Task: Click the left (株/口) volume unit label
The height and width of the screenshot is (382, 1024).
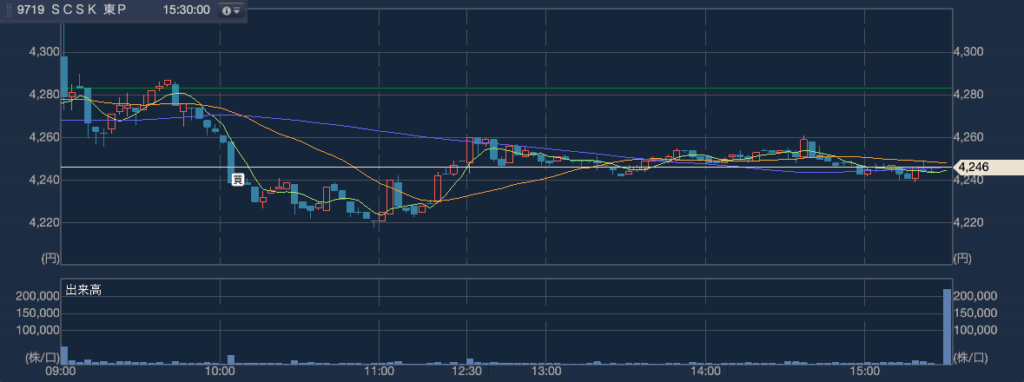Action: (42, 357)
